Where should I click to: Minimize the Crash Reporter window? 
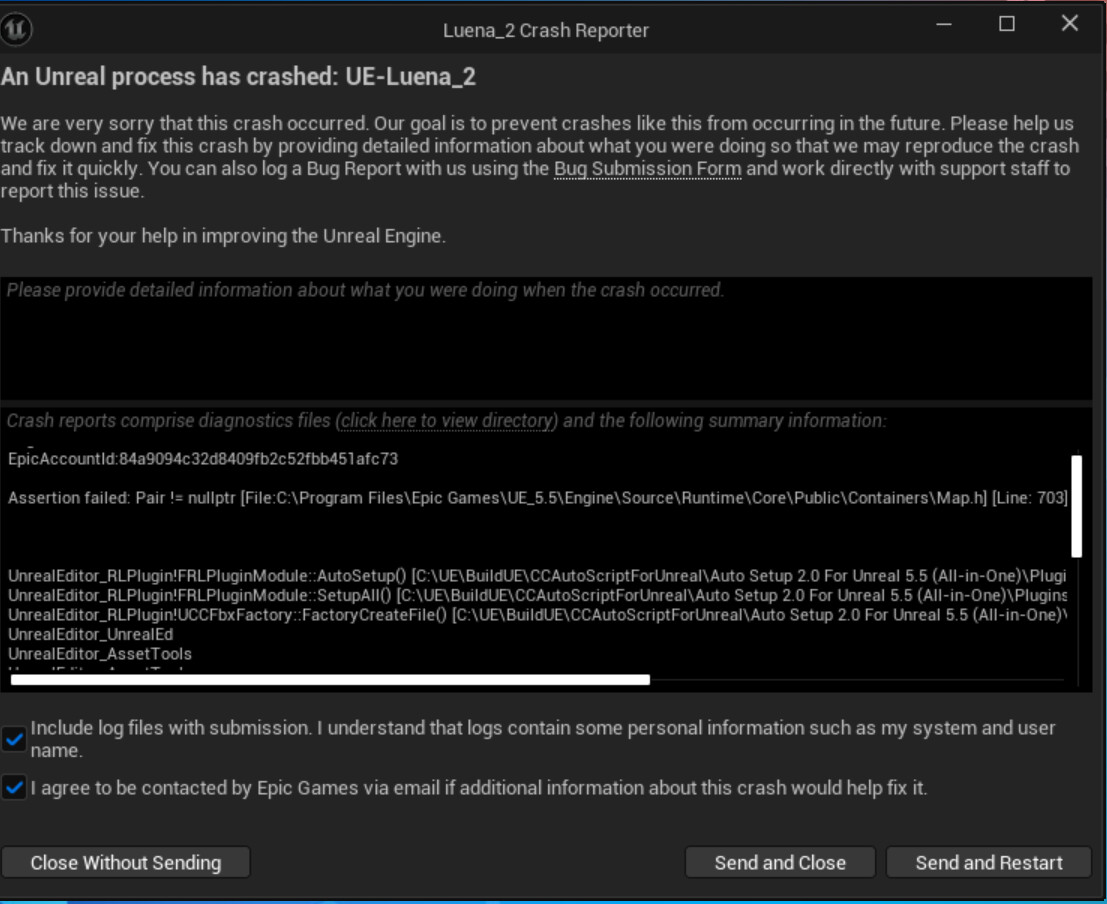(x=944, y=24)
